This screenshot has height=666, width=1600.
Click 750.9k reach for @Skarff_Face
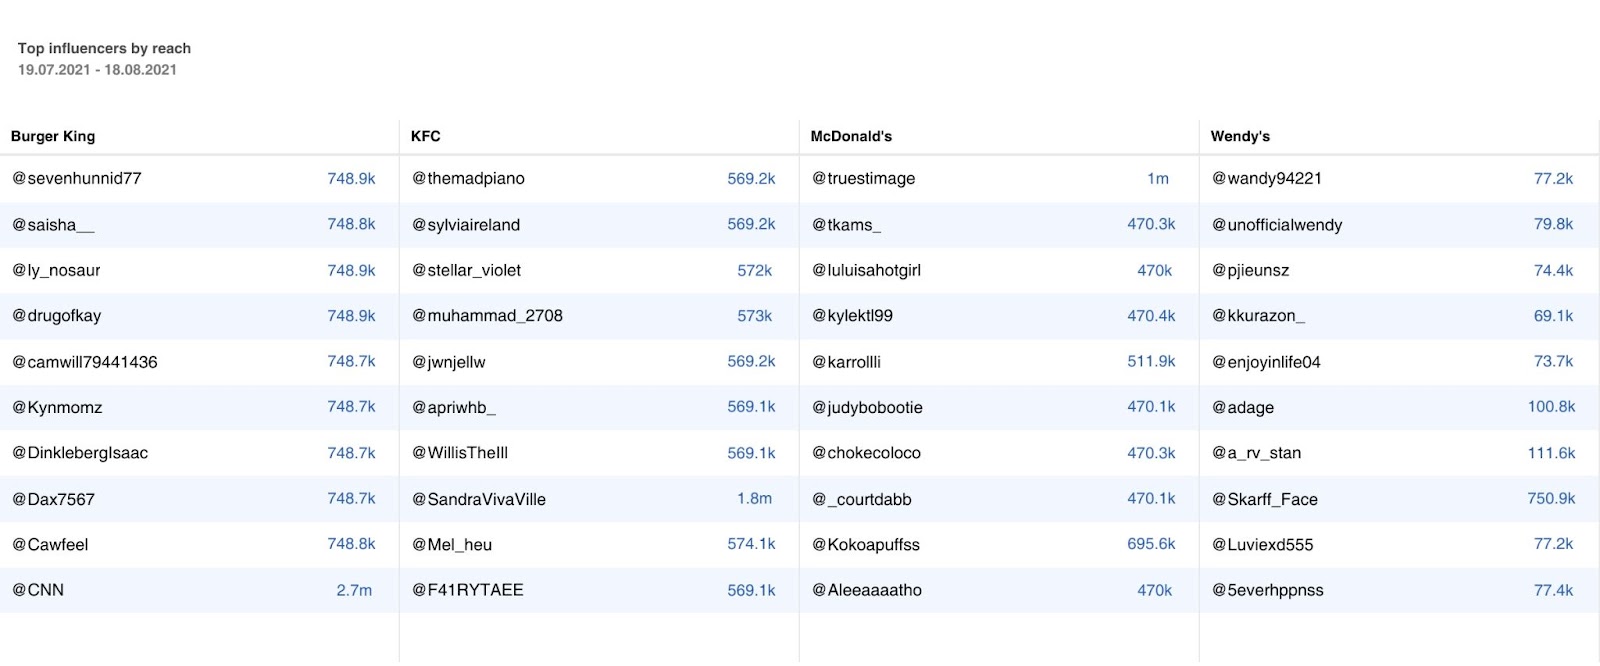(1552, 498)
